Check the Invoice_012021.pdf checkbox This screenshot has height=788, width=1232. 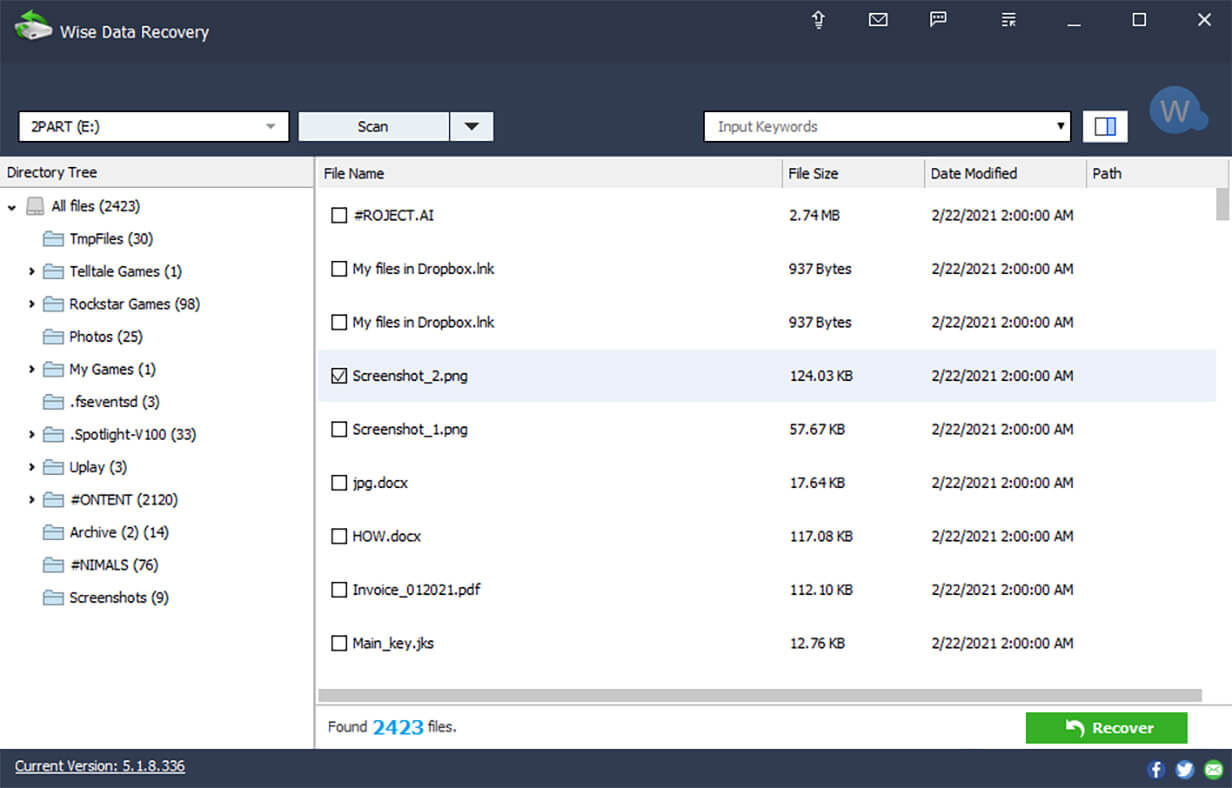pos(338,590)
